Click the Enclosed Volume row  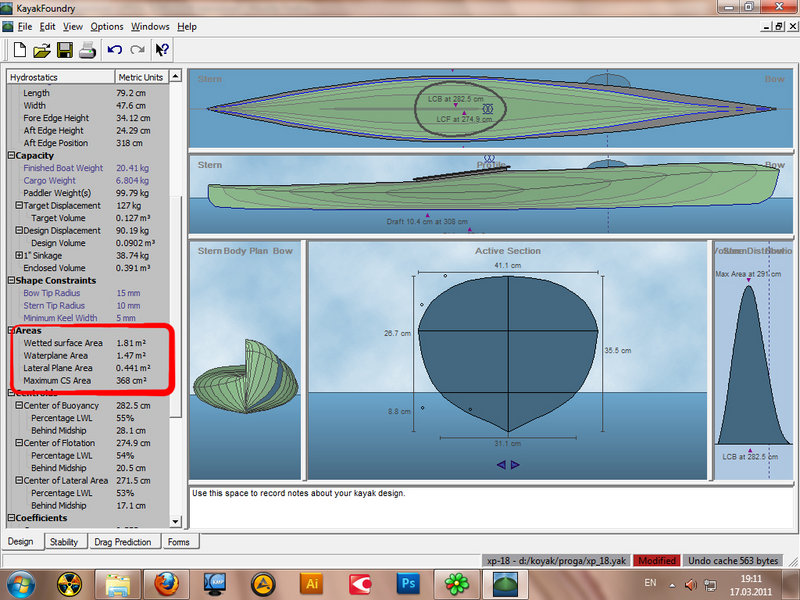pos(88,268)
